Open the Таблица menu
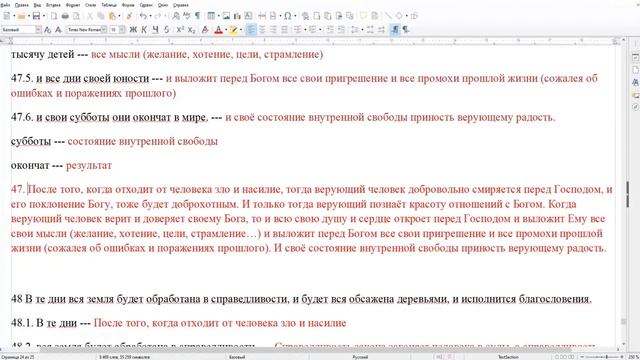 pos(109,5)
